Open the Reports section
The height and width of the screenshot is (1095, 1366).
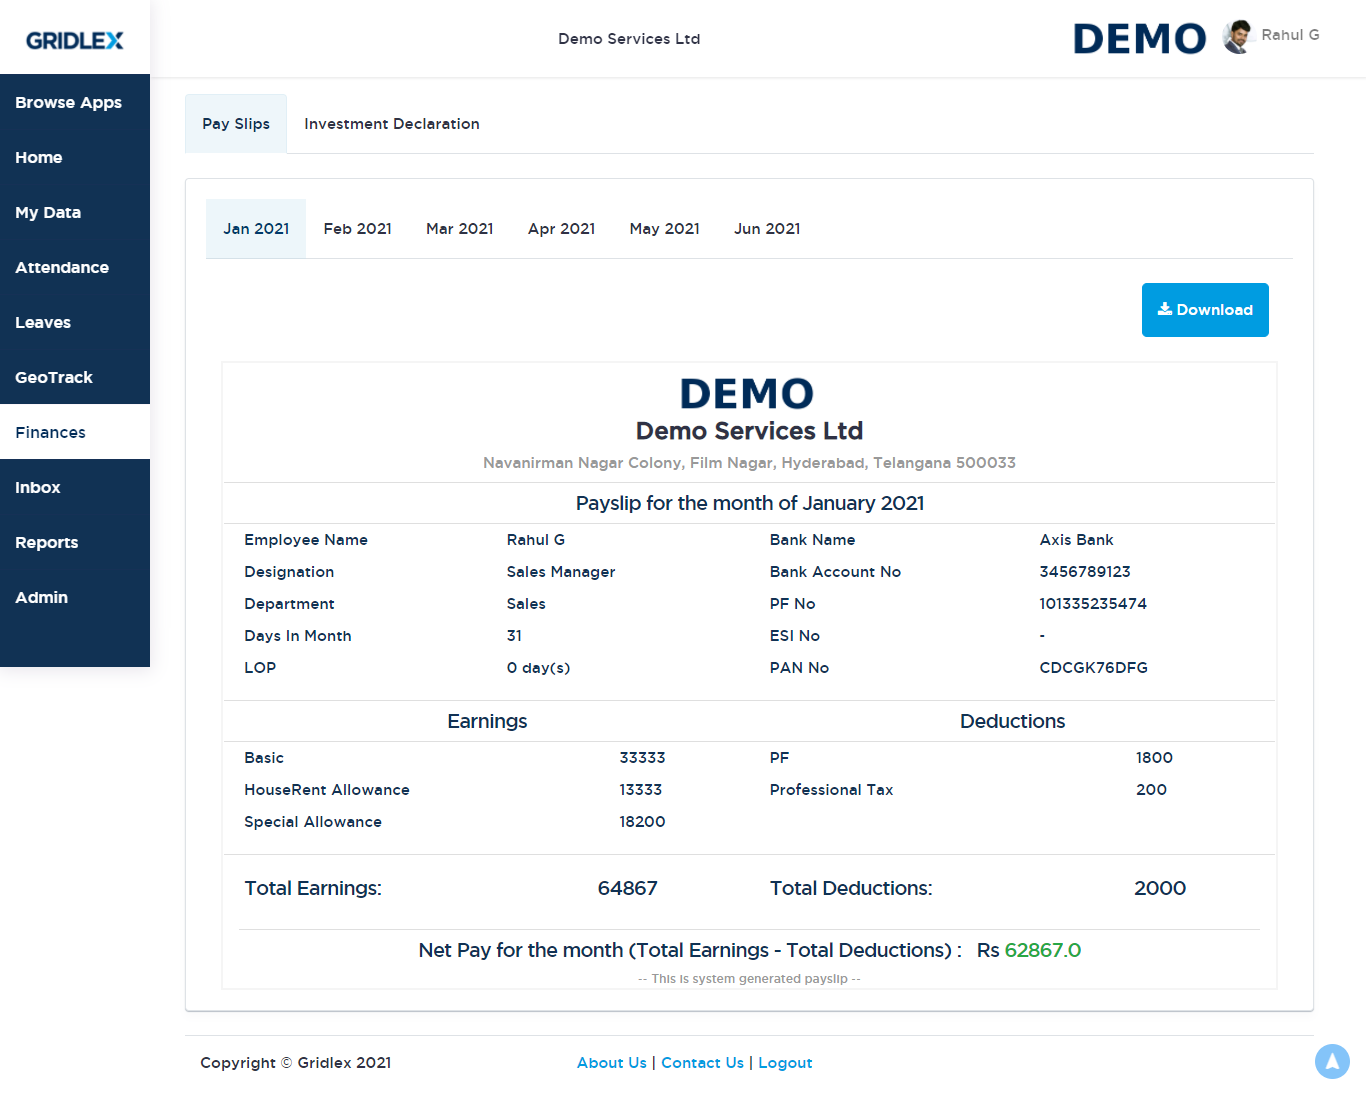click(x=46, y=542)
